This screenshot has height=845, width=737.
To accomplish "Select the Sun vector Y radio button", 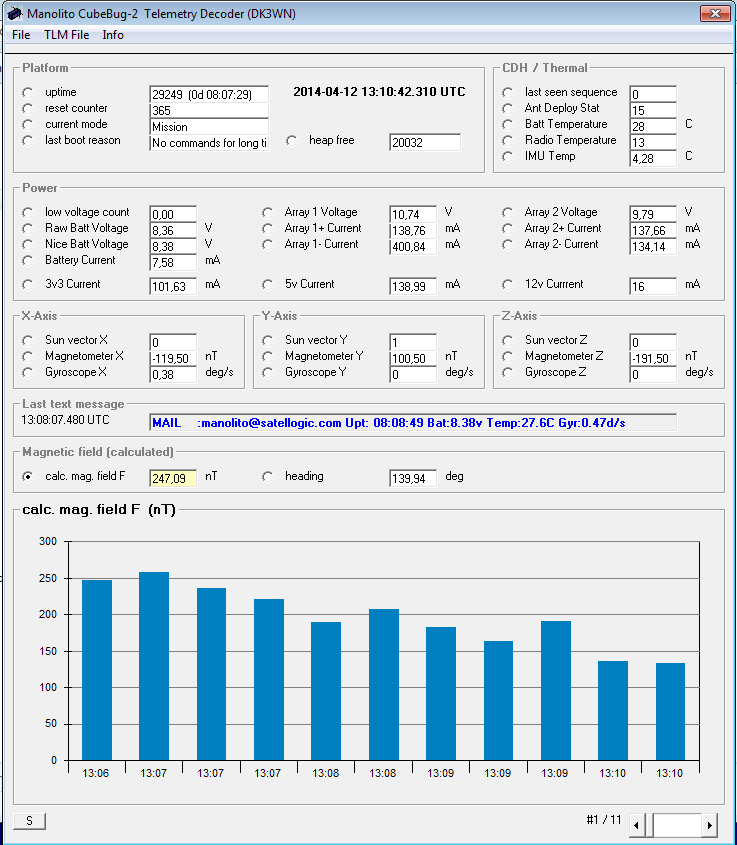I will (x=268, y=341).
